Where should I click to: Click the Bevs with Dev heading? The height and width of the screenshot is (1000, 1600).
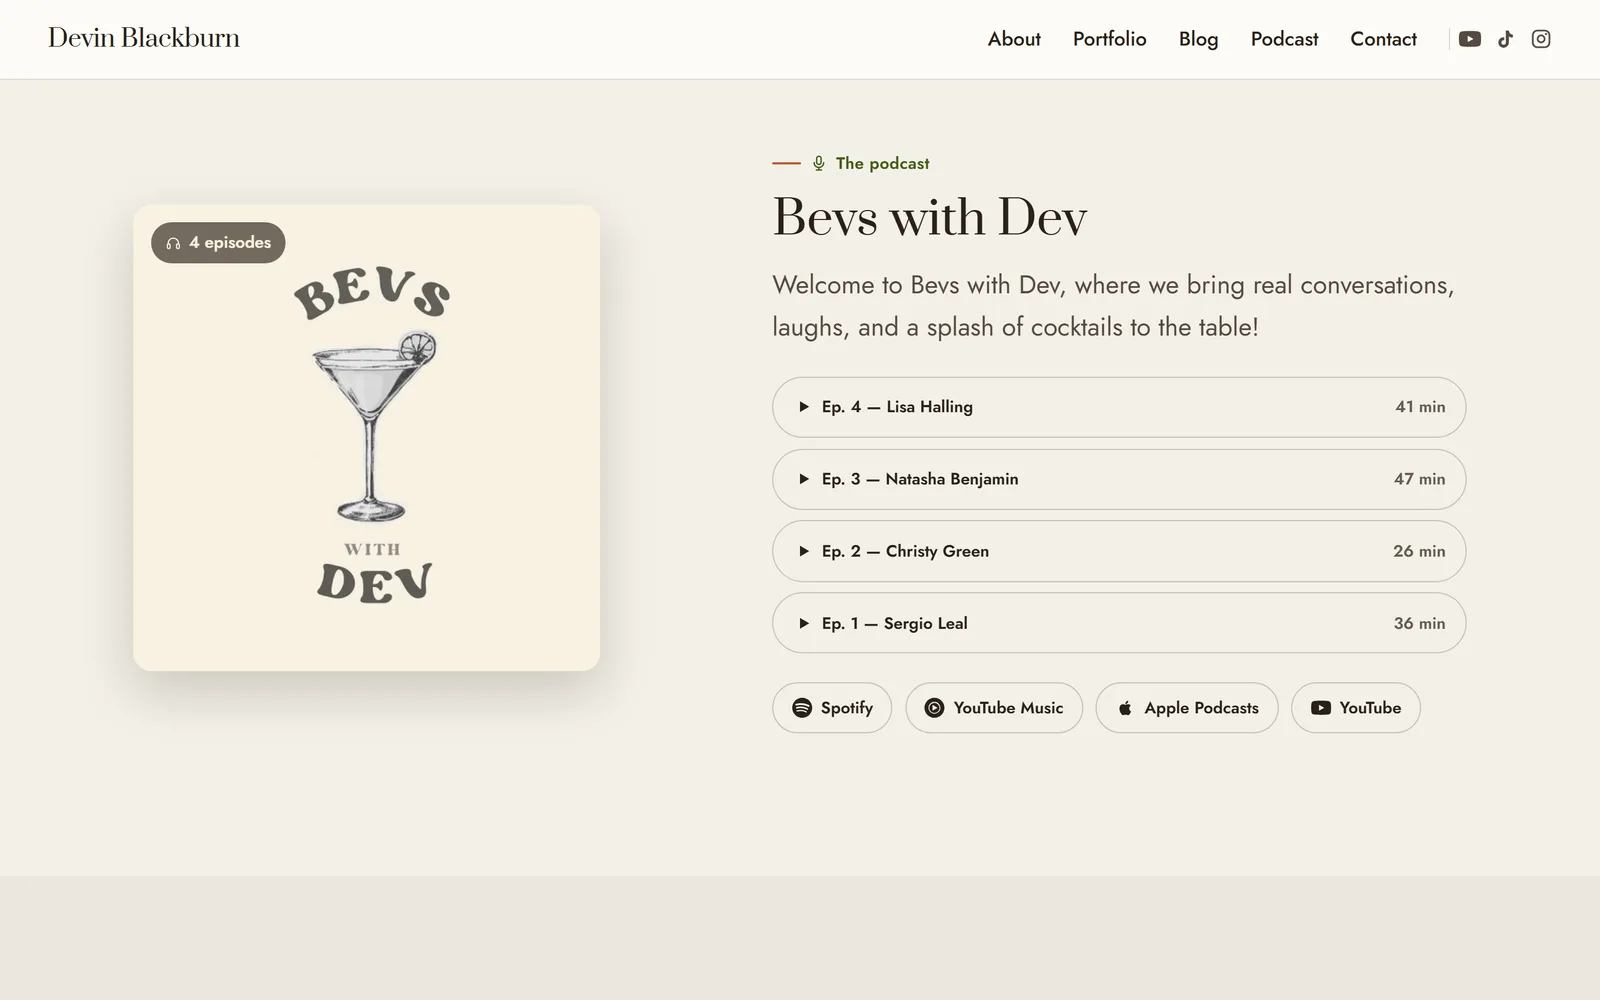point(930,217)
